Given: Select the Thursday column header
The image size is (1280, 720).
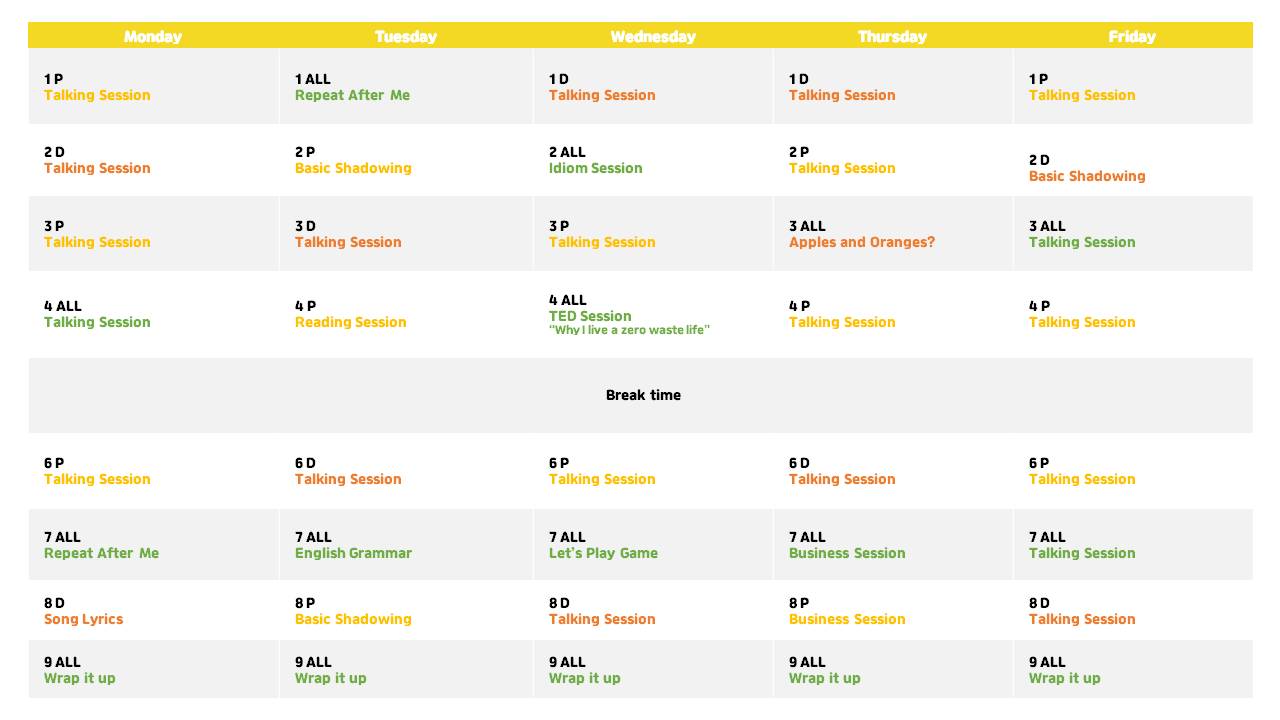Looking at the screenshot, I should 892,36.
